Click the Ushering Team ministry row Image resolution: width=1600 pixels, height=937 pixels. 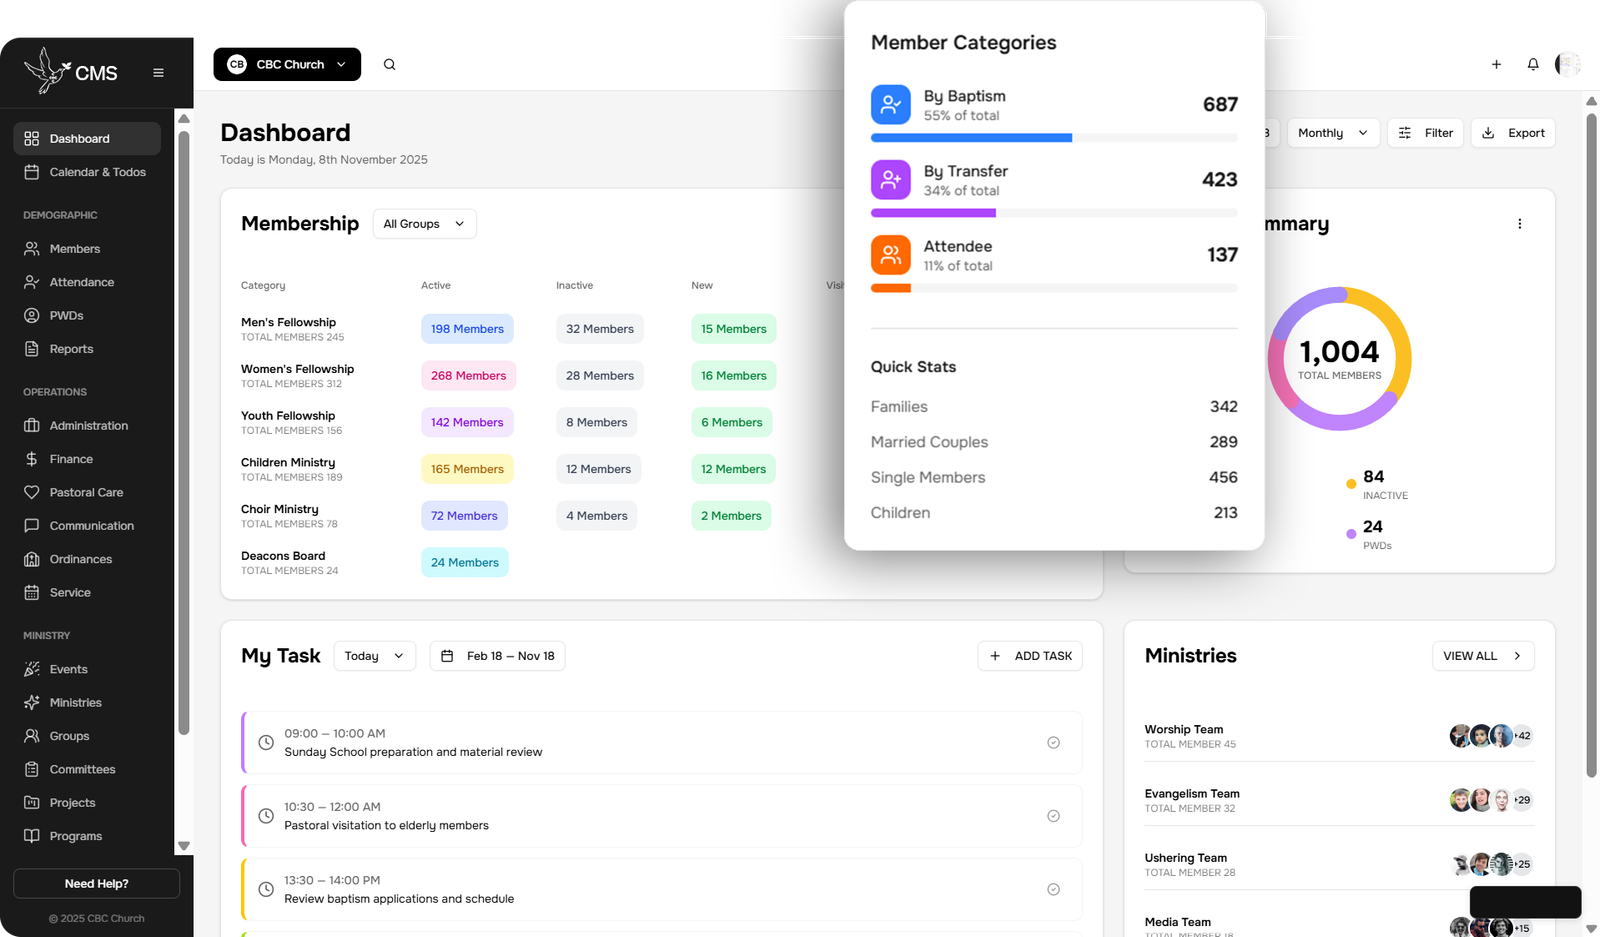(1339, 864)
